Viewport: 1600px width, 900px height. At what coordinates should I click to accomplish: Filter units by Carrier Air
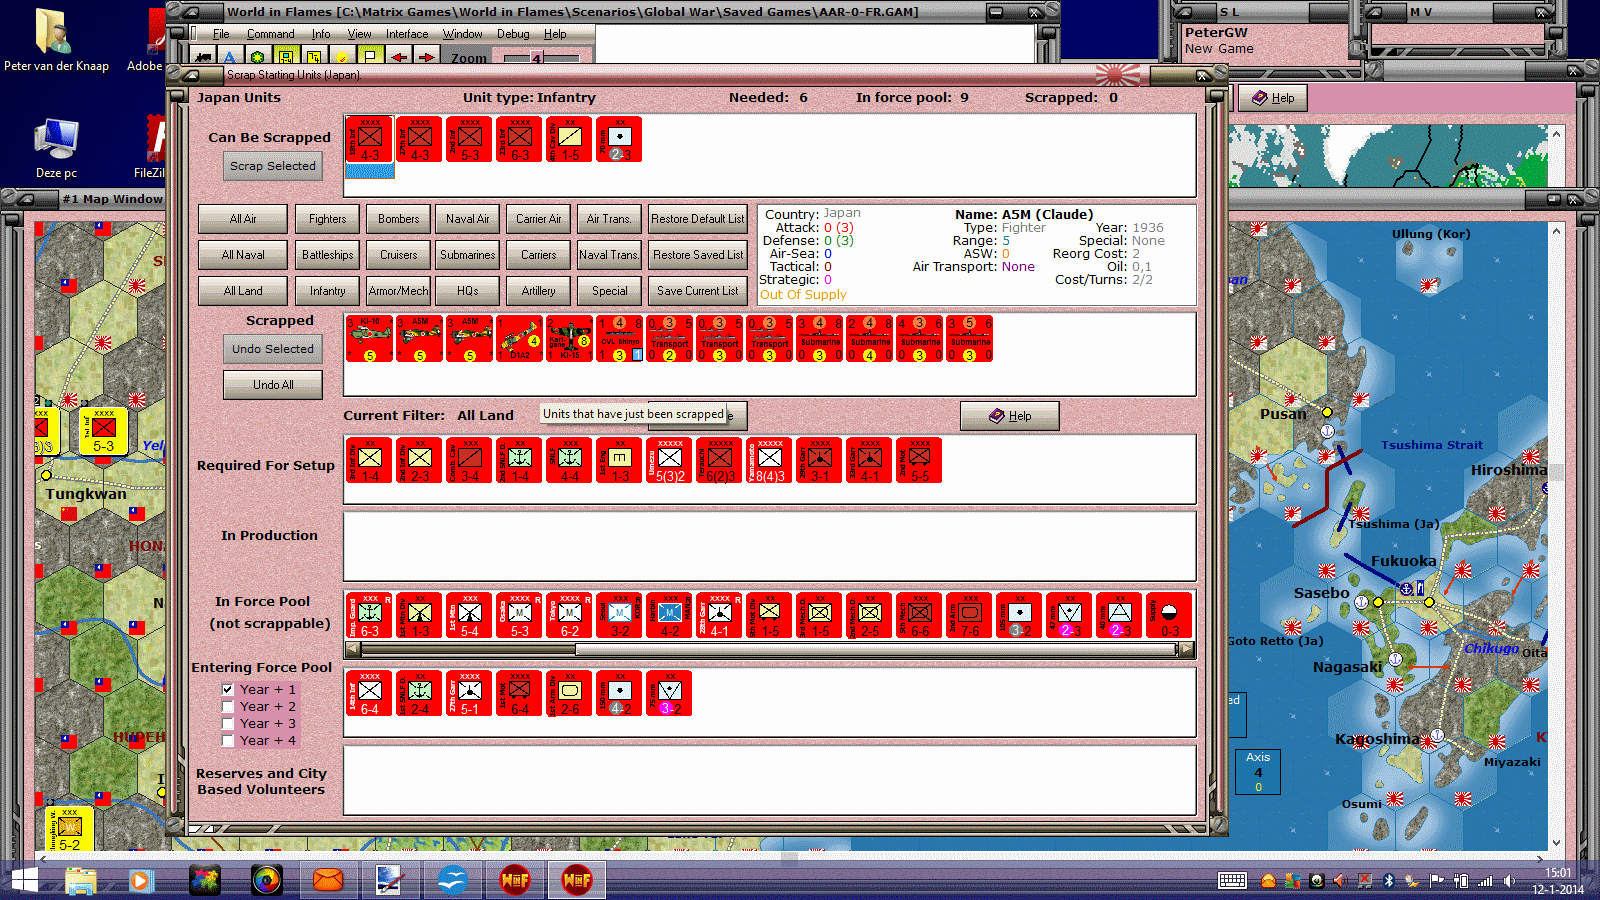click(x=538, y=219)
